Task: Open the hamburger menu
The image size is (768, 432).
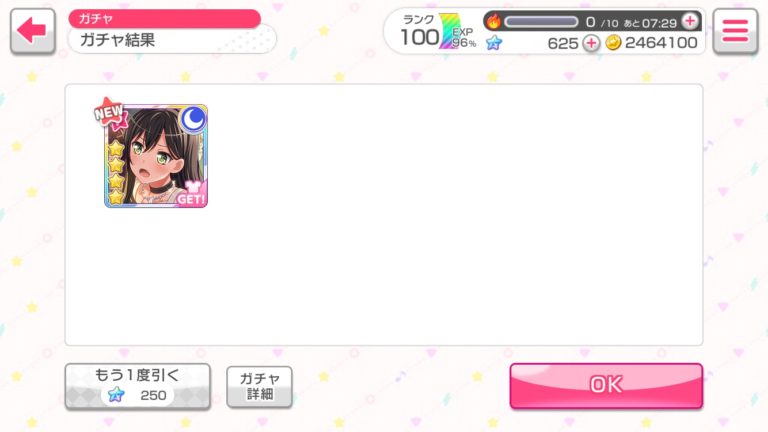Action: pyautogui.click(x=735, y=31)
